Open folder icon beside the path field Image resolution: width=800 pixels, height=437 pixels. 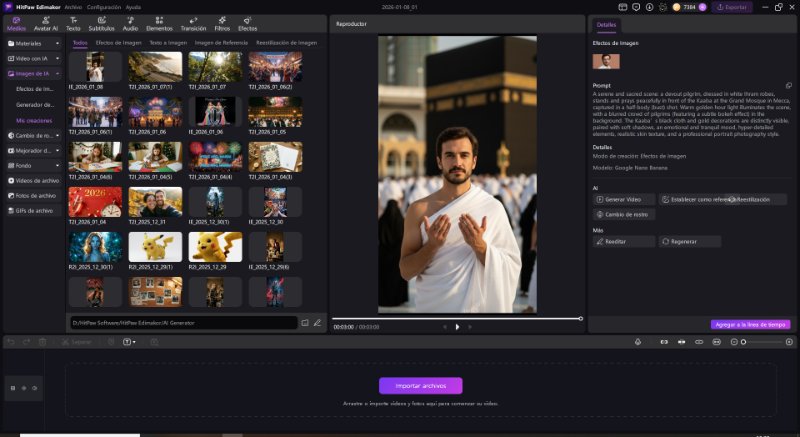(305, 323)
